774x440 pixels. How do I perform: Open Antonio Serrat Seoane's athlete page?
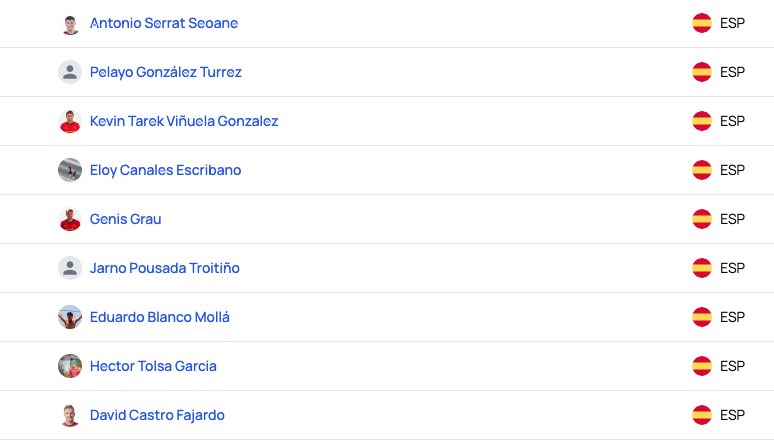click(164, 23)
